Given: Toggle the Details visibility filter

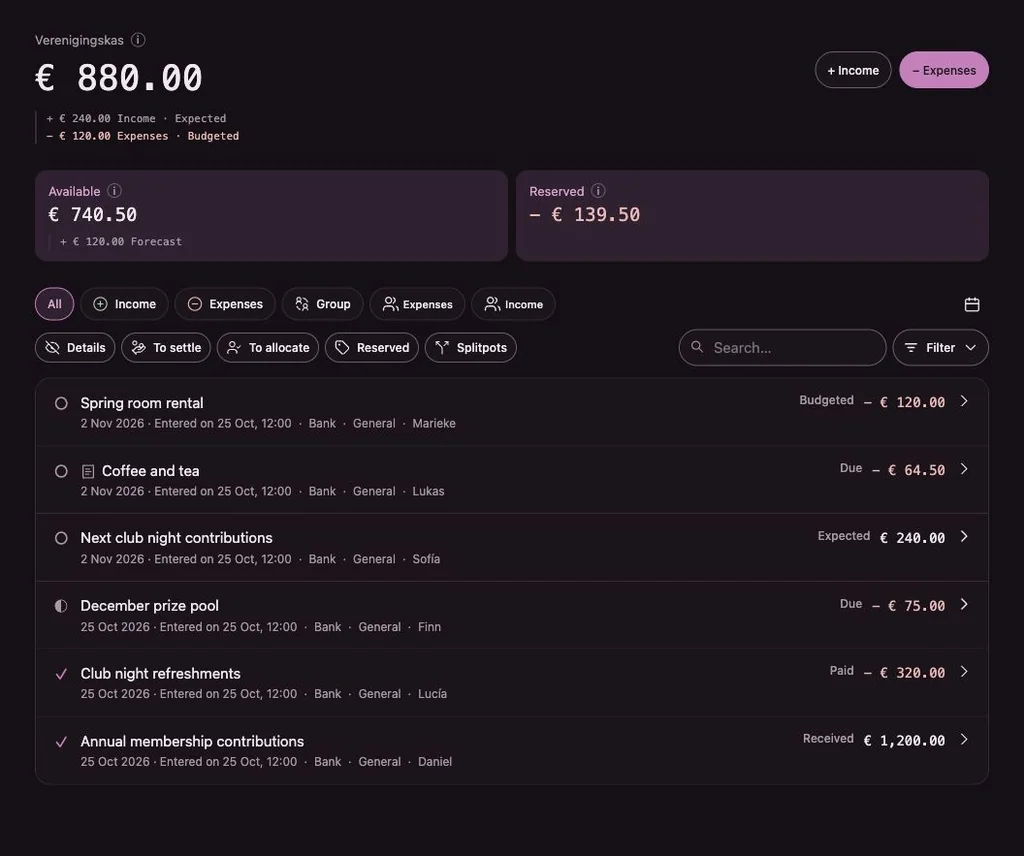Looking at the screenshot, I should pyautogui.click(x=75, y=347).
